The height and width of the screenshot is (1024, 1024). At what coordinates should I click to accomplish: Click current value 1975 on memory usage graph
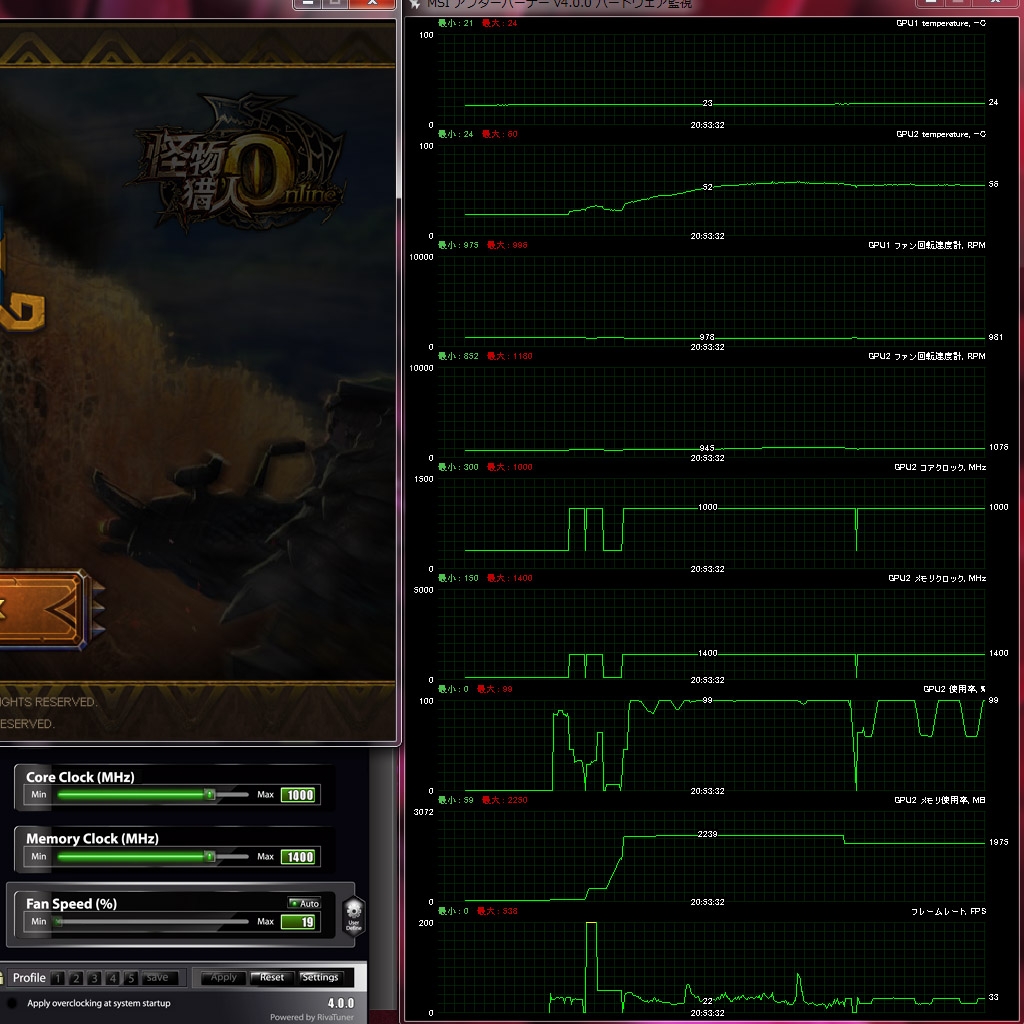(999, 842)
